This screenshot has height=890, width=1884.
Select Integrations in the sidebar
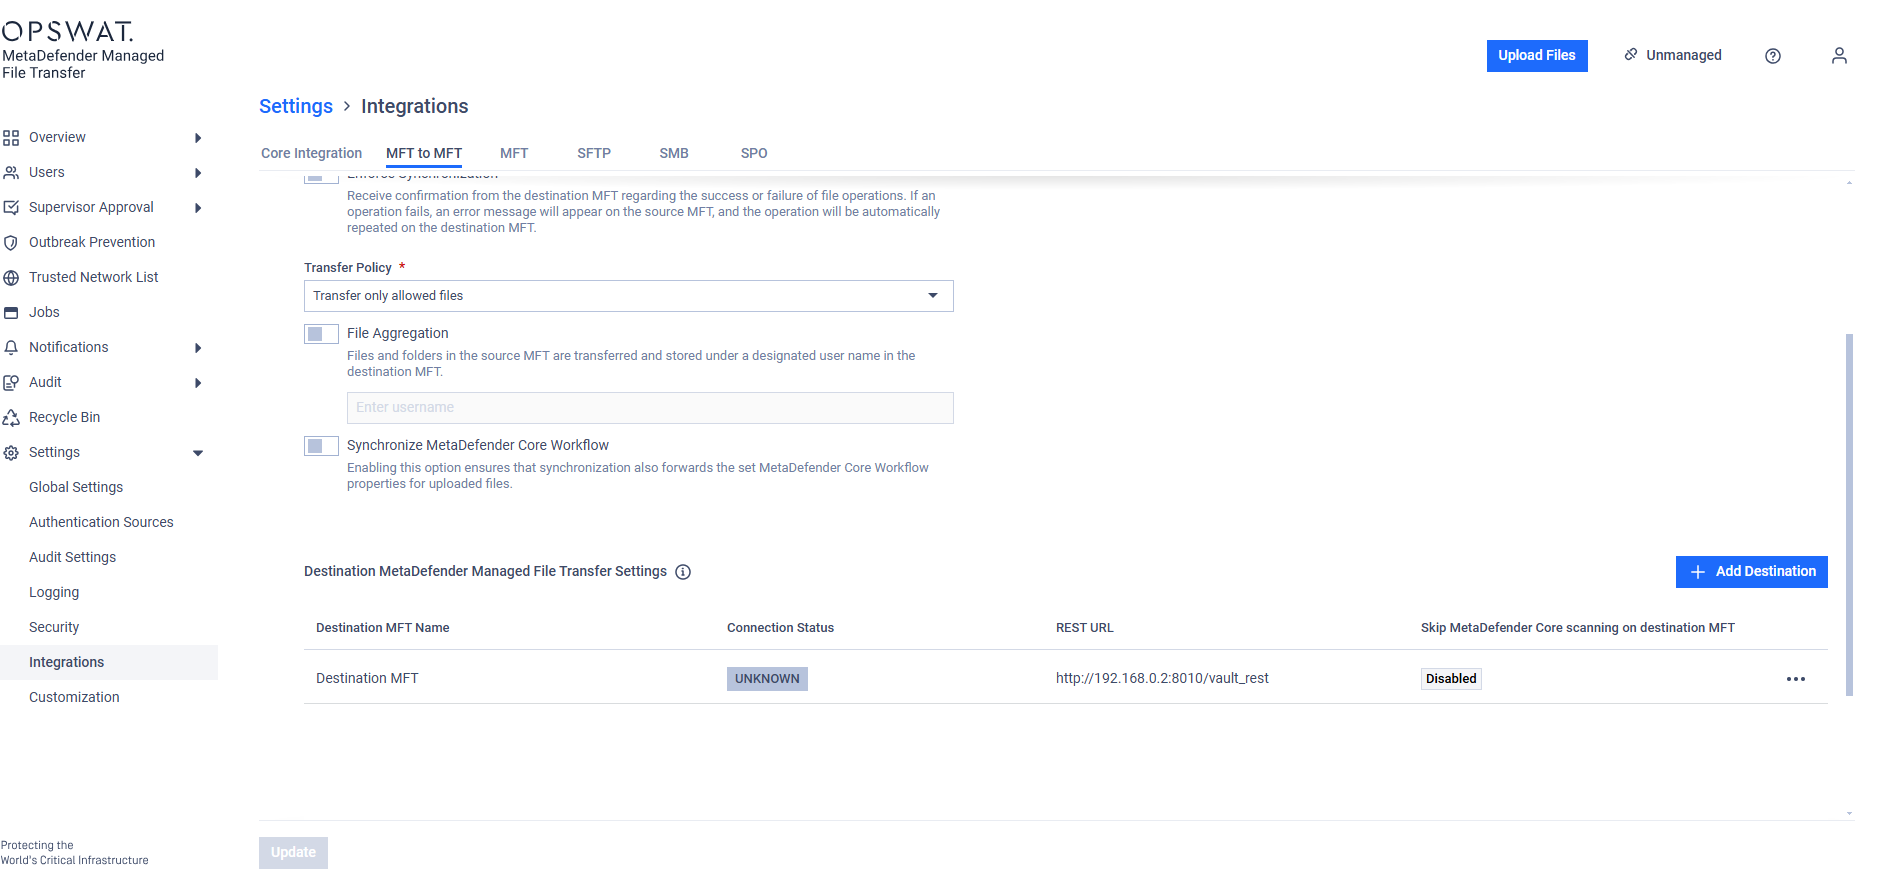point(109,662)
